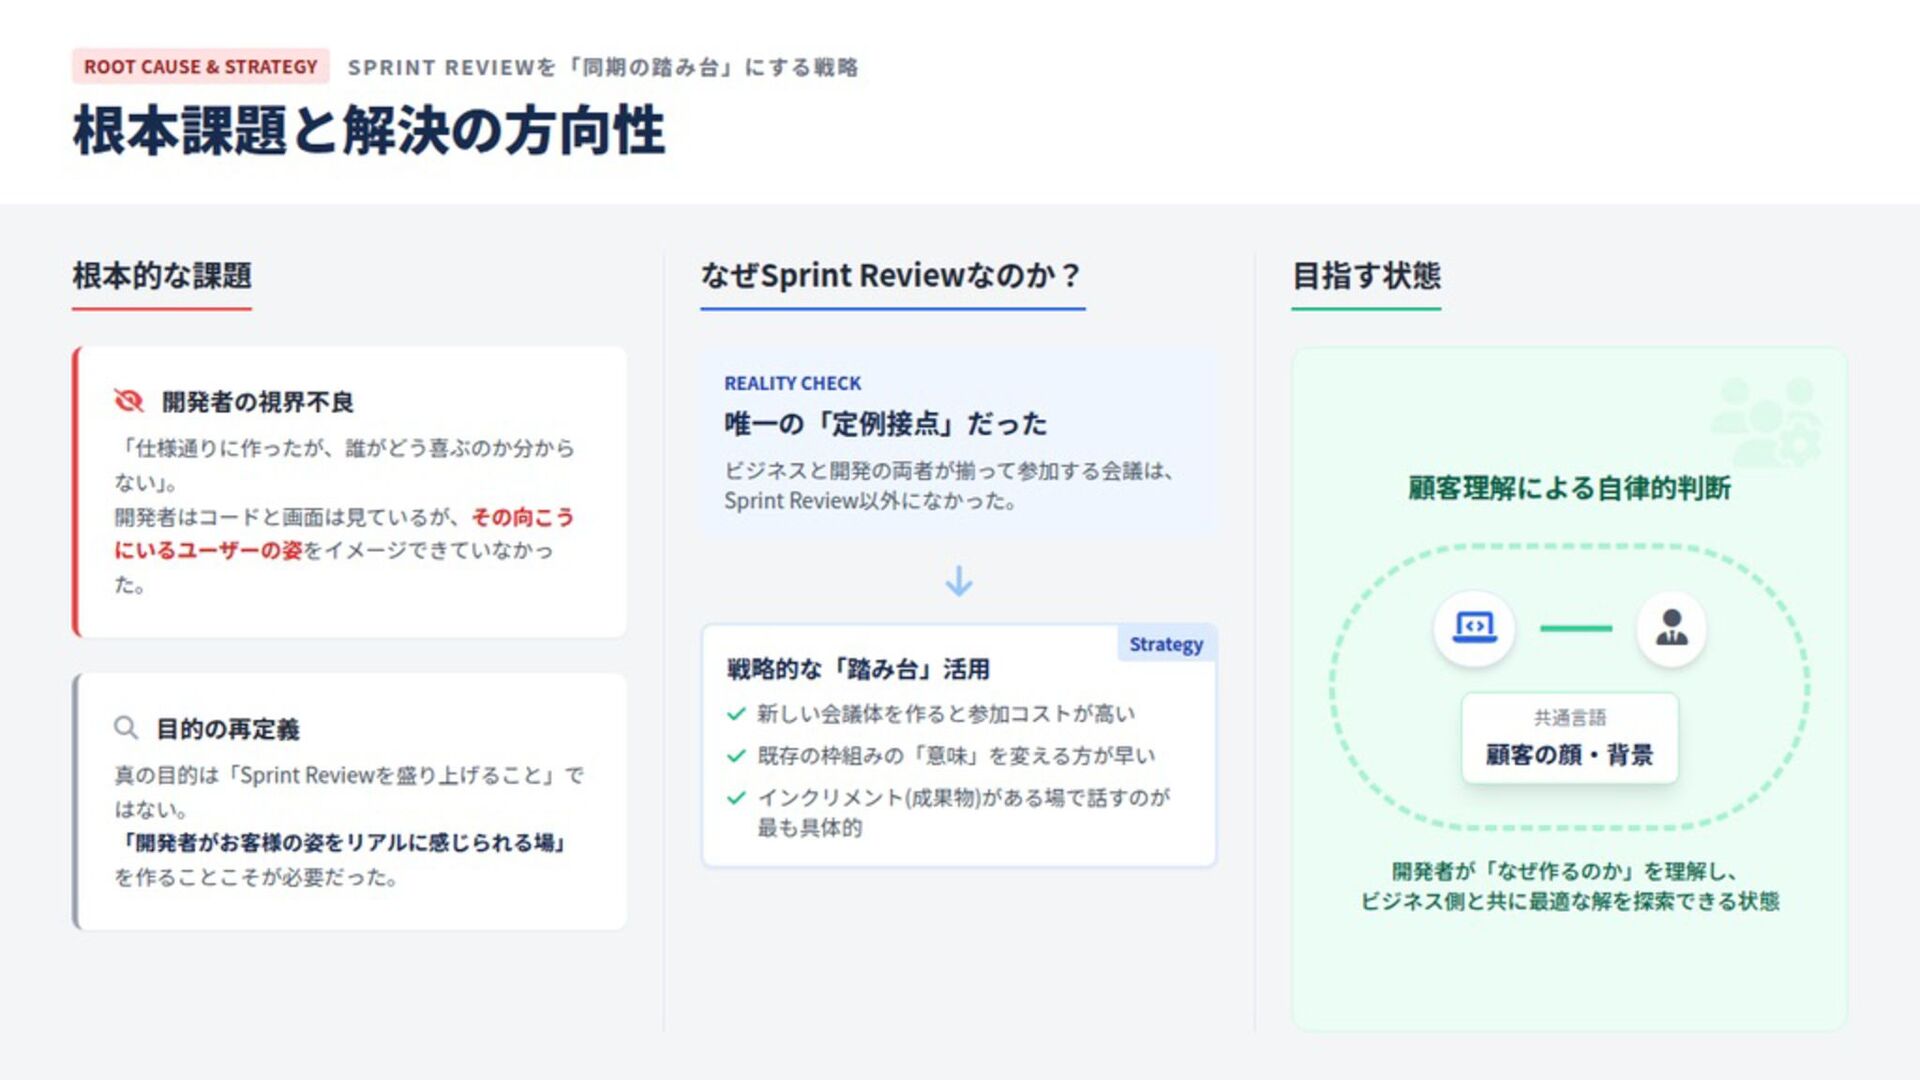The width and height of the screenshot is (1920, 1080).
Task: Click checkmark beside 既存の枠組みの「意味」を変える
Action: pos(737,756)
